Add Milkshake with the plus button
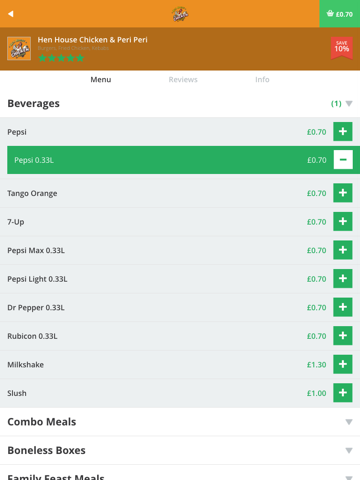This screenshot has height=480, width=360. [x=343, y=364]
